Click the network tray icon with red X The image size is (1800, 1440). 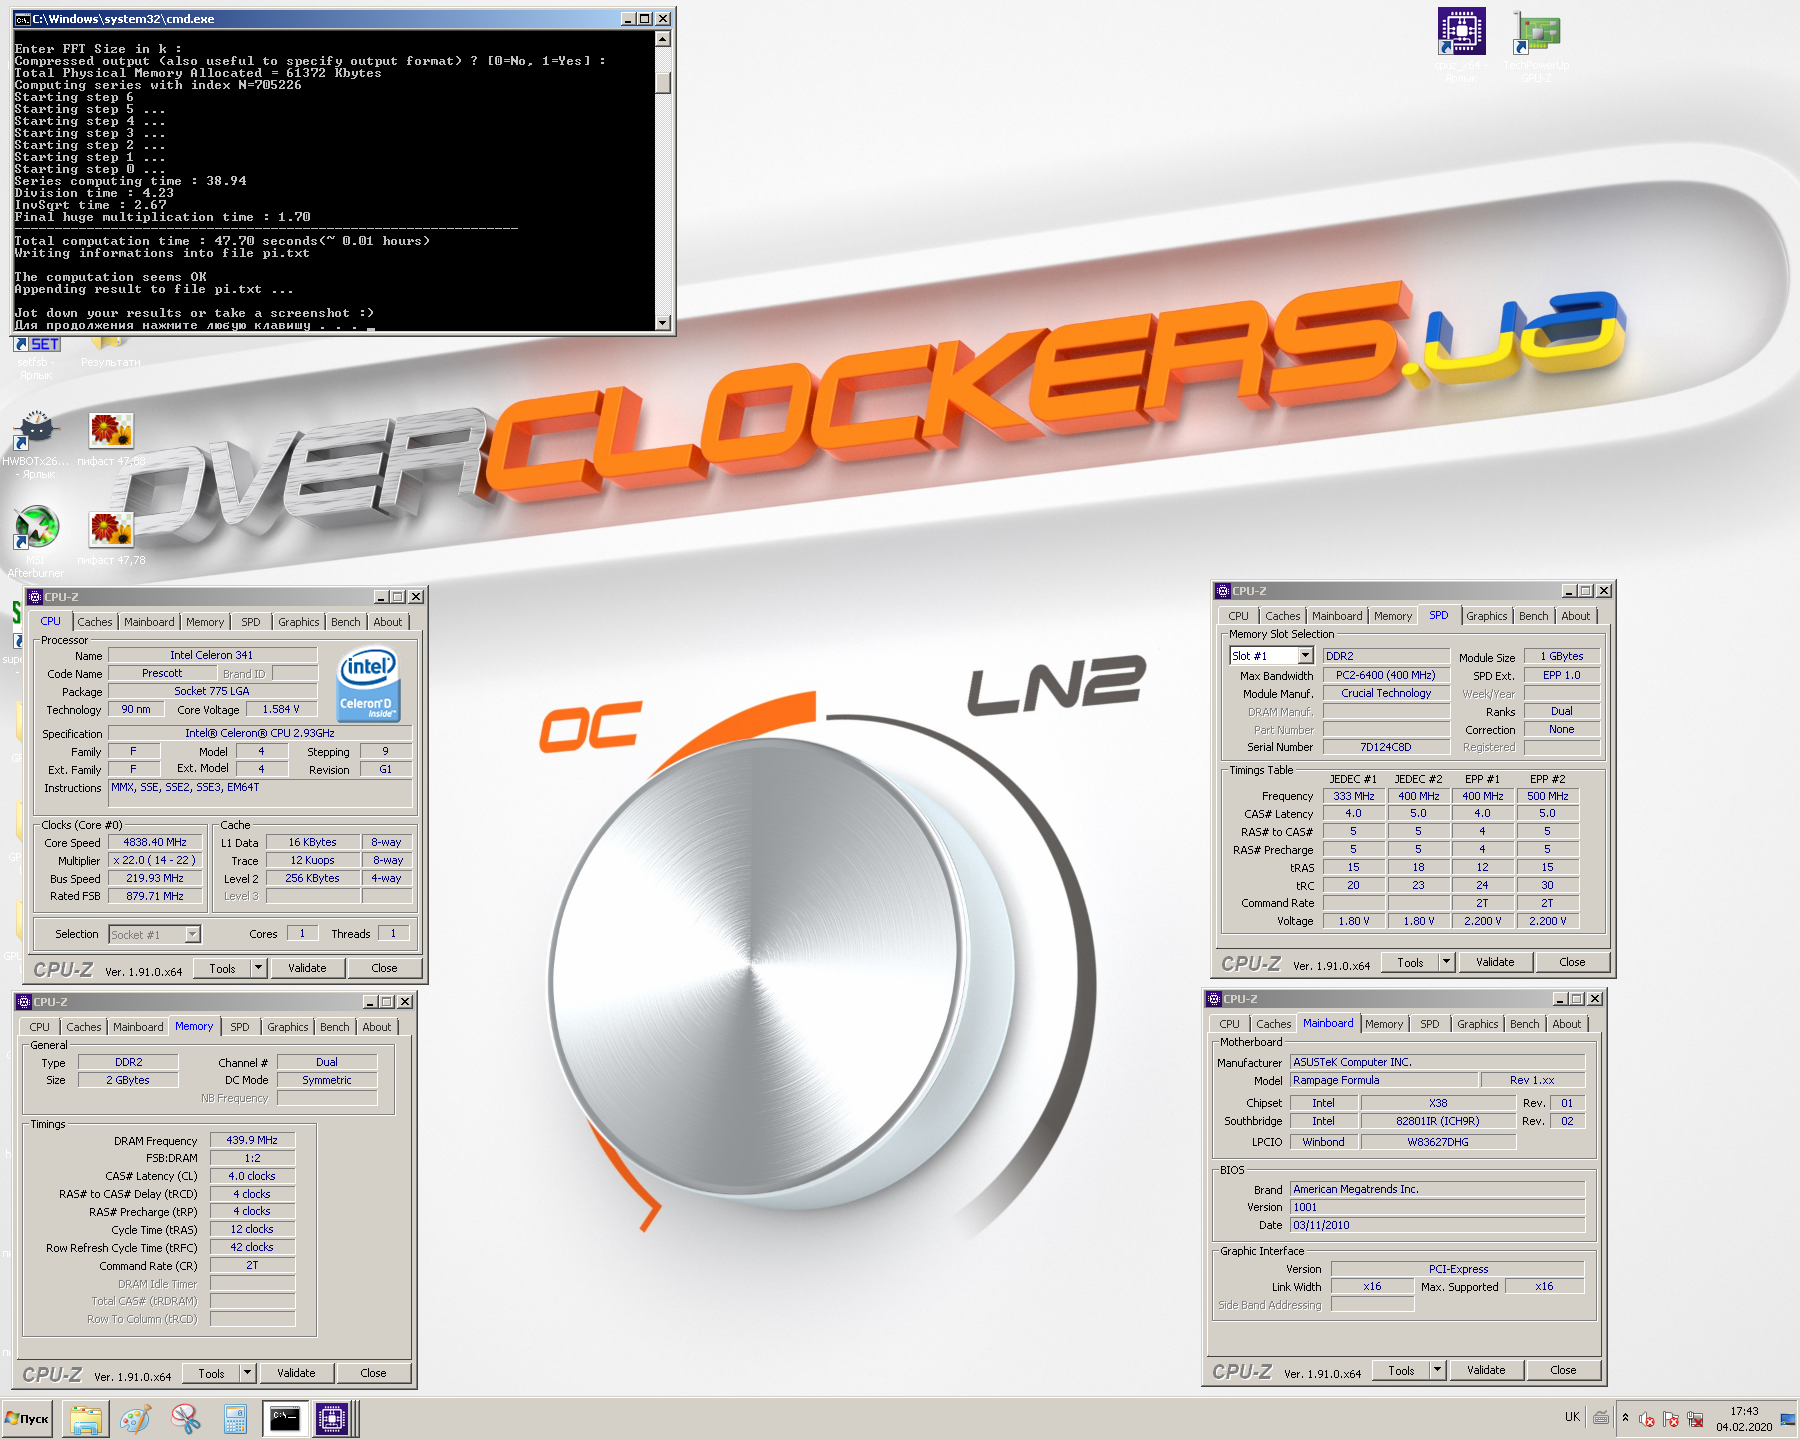(1695, 1418)
